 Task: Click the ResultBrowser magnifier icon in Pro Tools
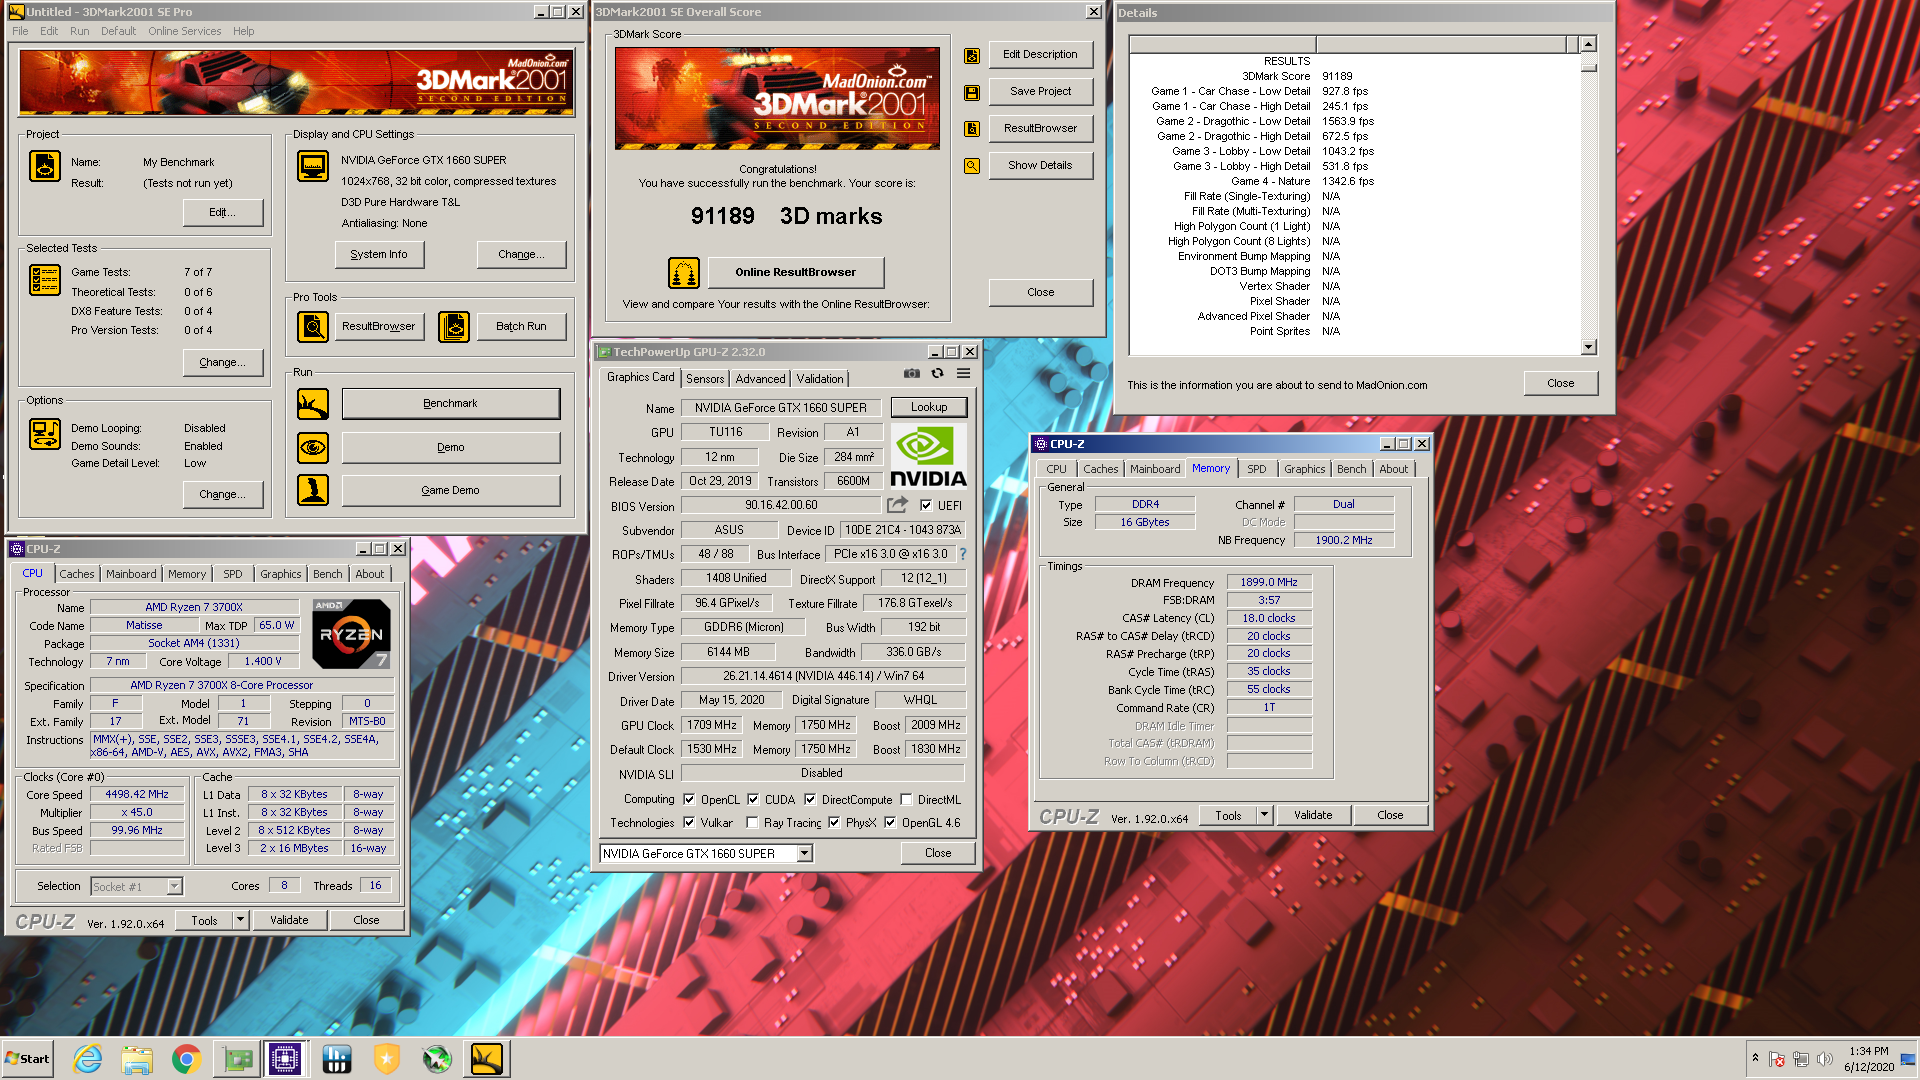(313, 327)
